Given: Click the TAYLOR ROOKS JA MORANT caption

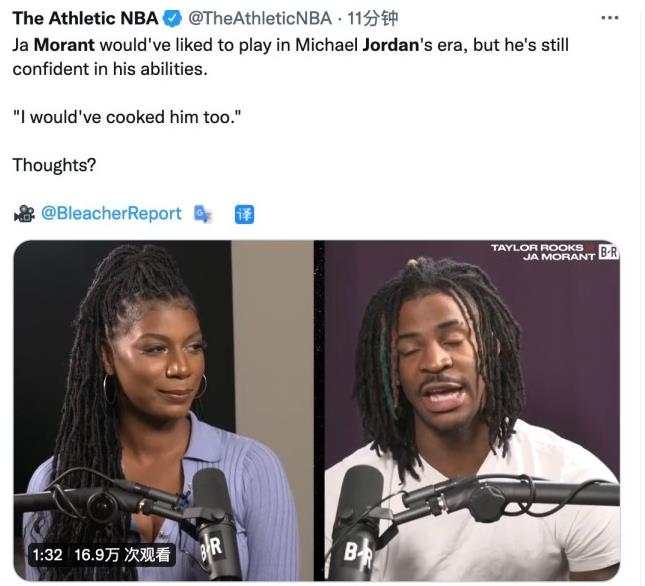Looking at the screenshot, I should [x=543, y=252].
